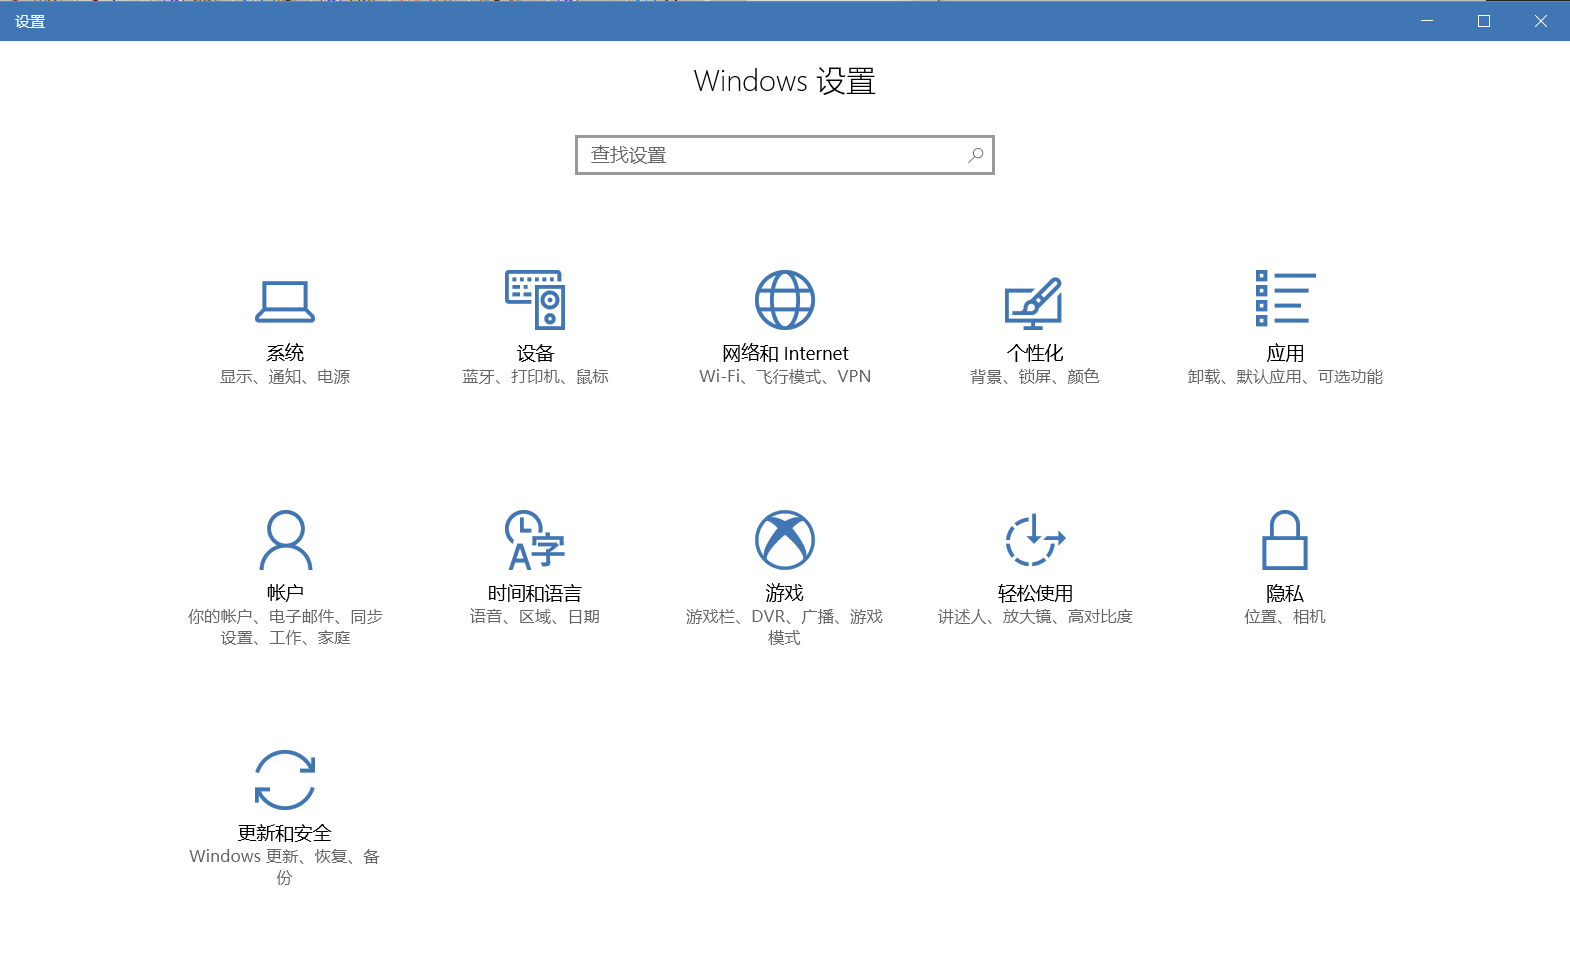Screen dimensions: 1570x959
Task: Open the 网络和 Internet globe icon
Action: click(785, 300)
